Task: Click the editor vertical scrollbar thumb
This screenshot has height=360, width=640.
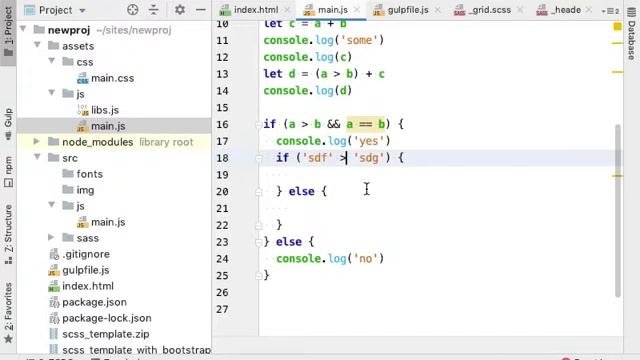Action: point(618,210)
